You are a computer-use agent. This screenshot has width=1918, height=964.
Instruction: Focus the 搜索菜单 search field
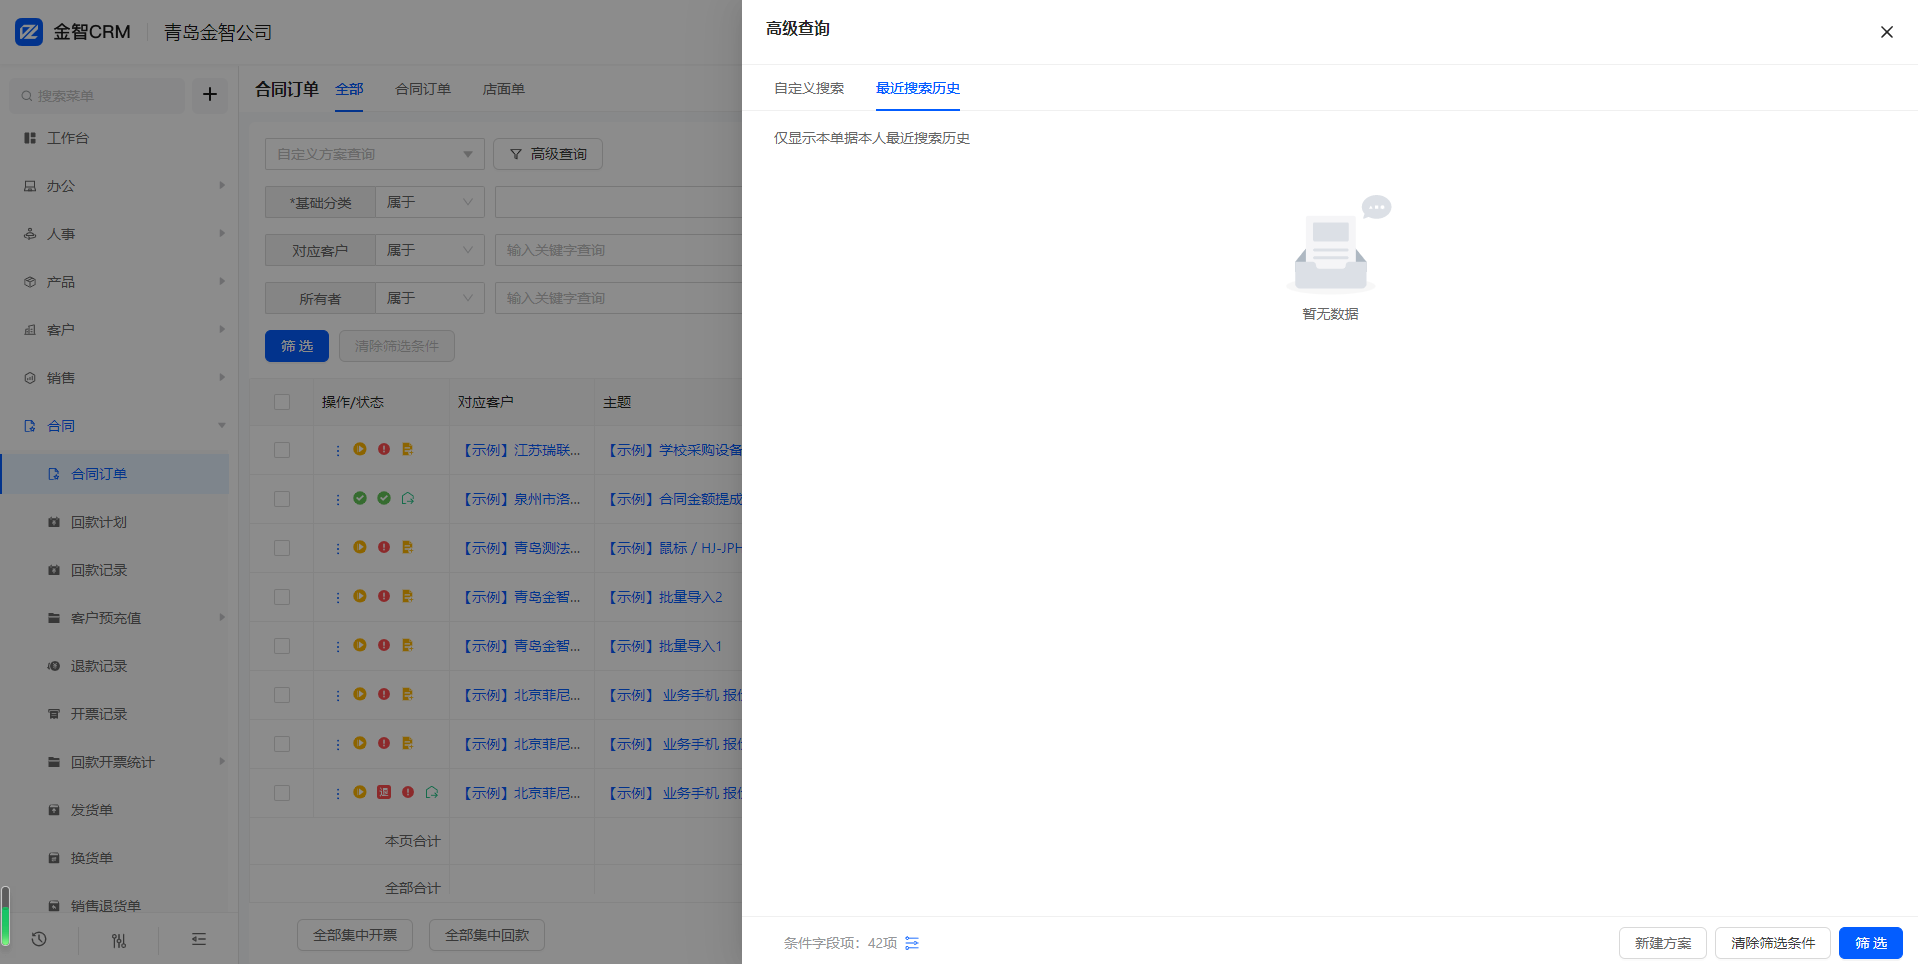click(97, 96)
